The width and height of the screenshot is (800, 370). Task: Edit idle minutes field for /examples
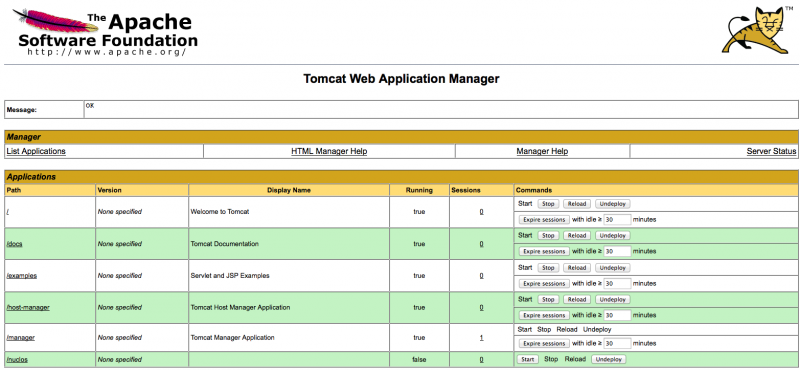pyautogui.click(x=617, y=284)
